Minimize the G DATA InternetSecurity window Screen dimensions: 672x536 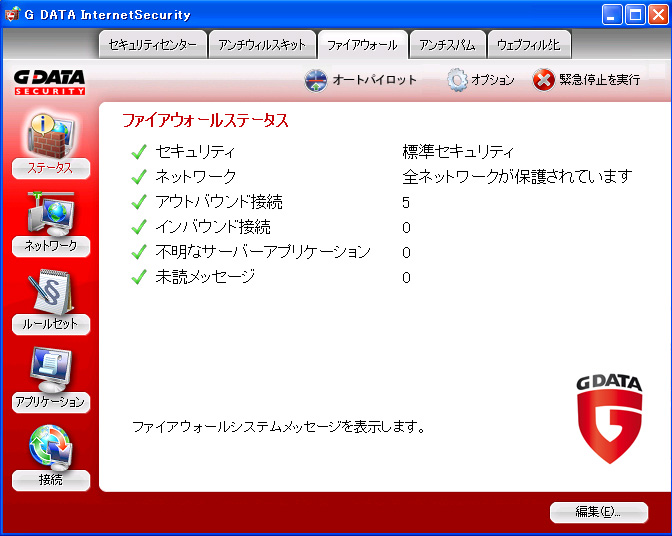(x=612, y=15)
